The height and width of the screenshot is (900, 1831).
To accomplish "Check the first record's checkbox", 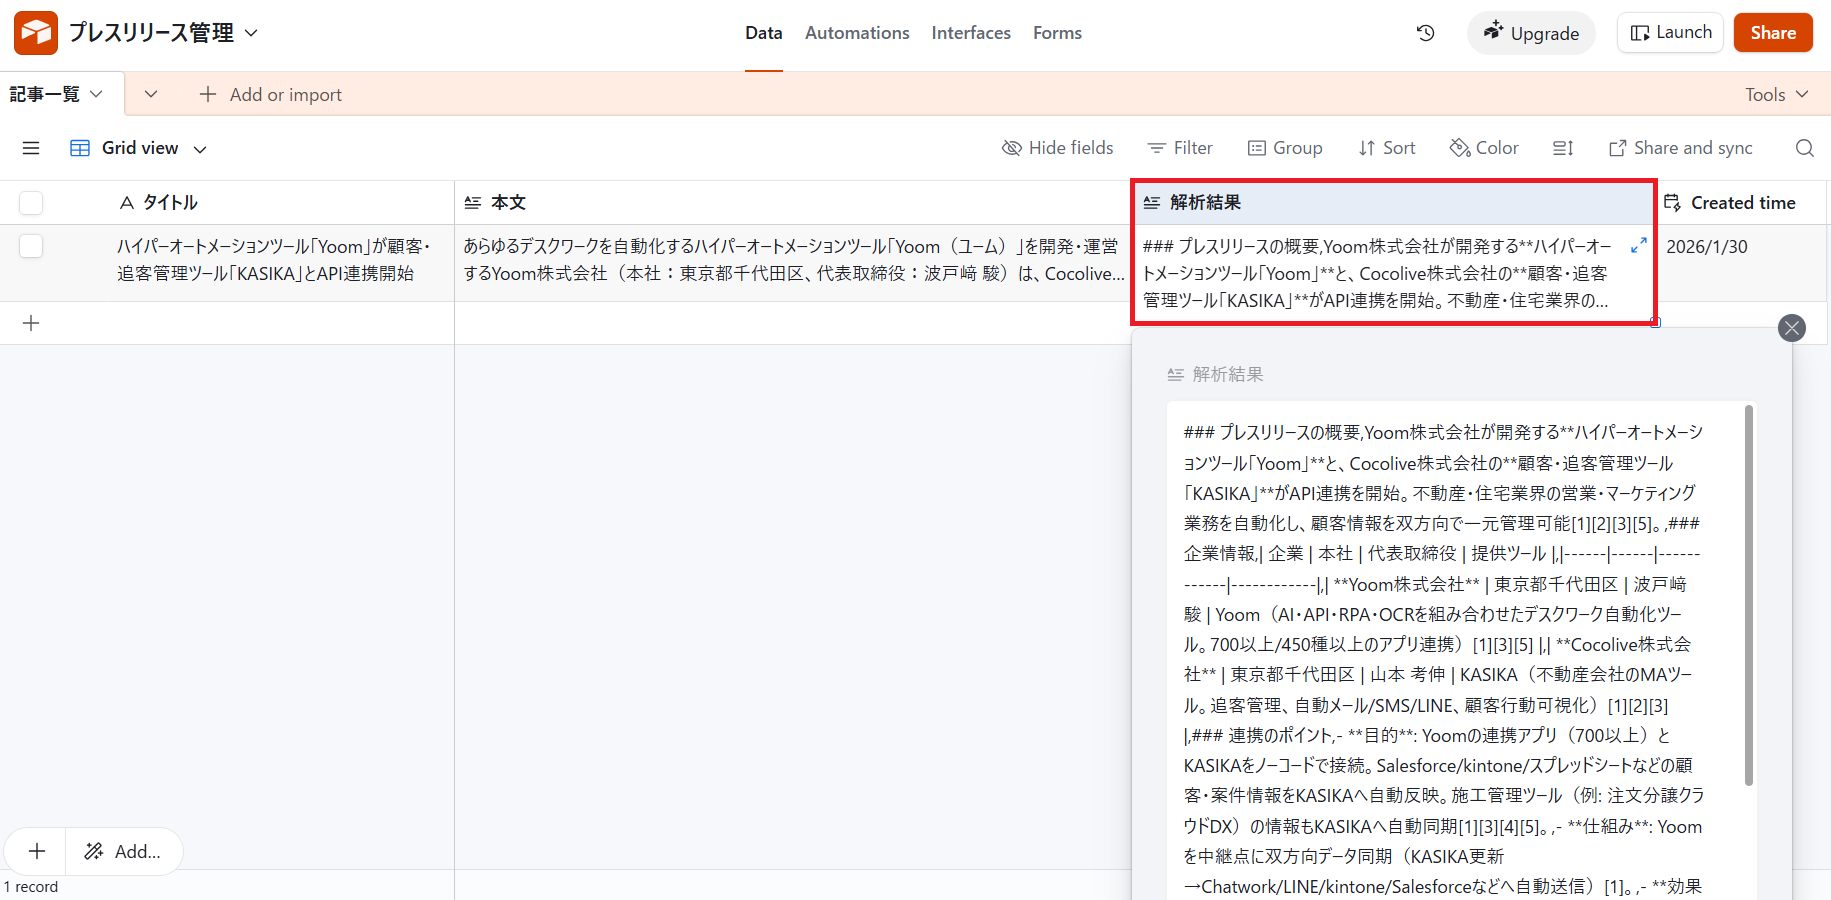I will point(31,246).
